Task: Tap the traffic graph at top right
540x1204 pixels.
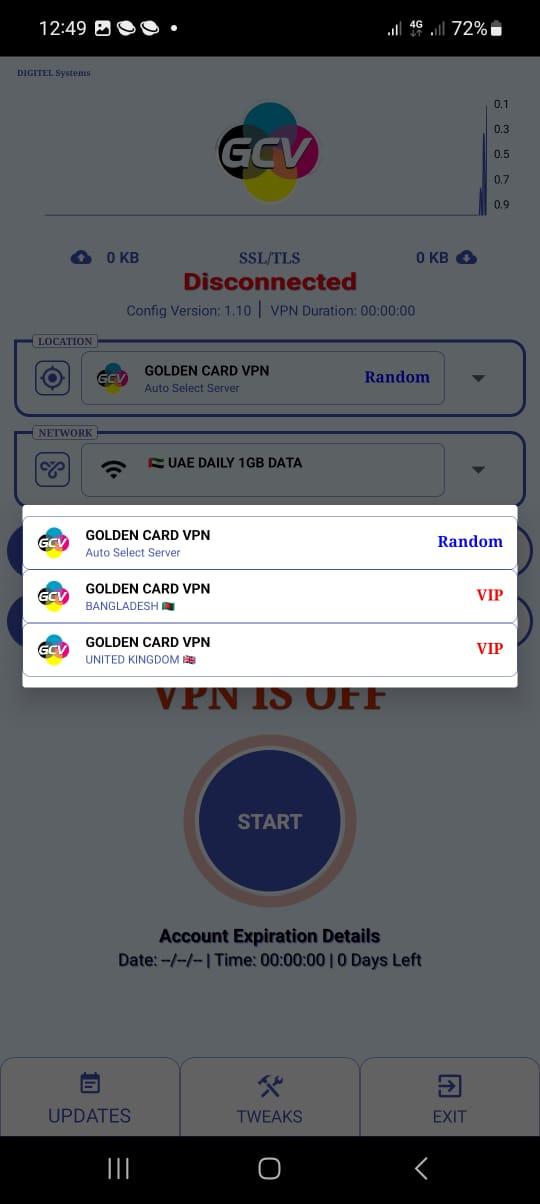Action: 268,157
